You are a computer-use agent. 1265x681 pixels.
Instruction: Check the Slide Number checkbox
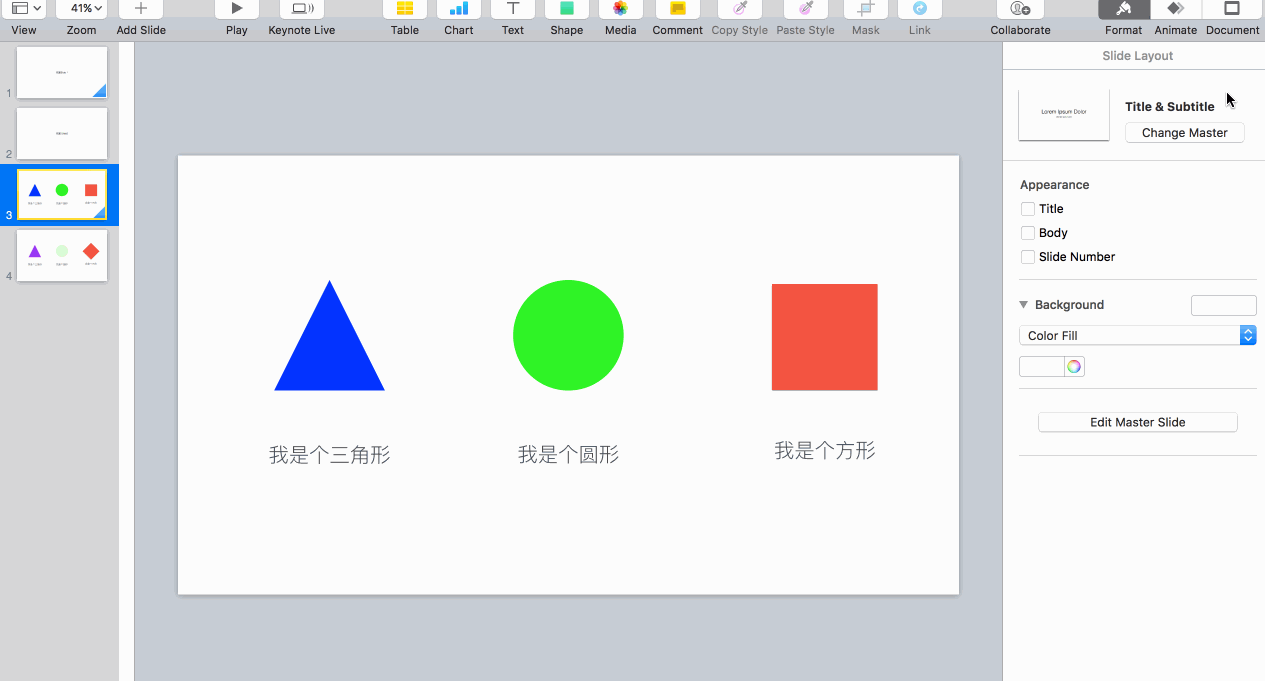pos(1027,257)
